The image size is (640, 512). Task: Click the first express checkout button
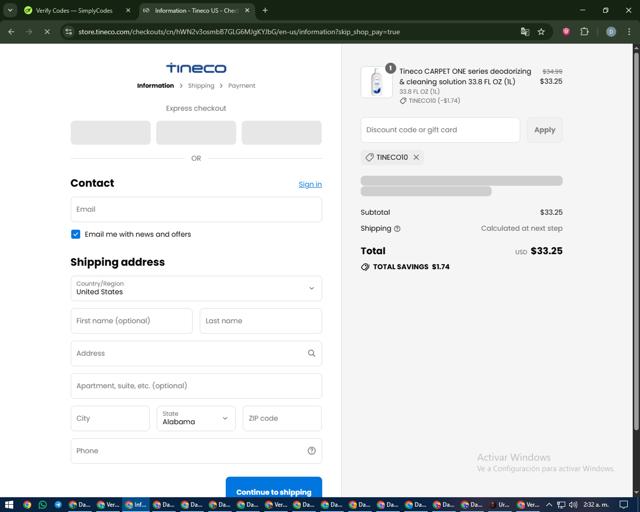[x=111, y=133]
